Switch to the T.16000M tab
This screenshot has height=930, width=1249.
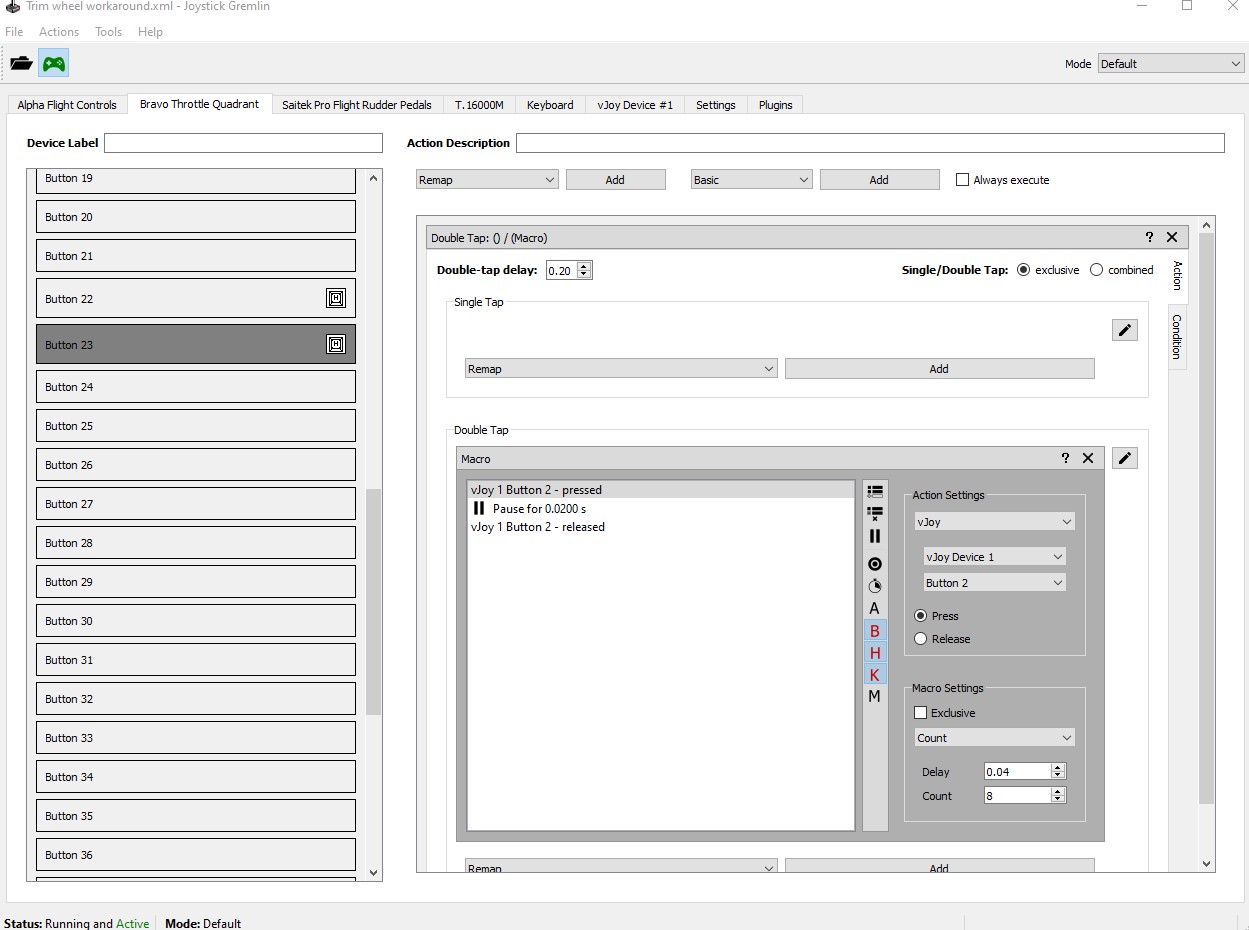[479, 105]
